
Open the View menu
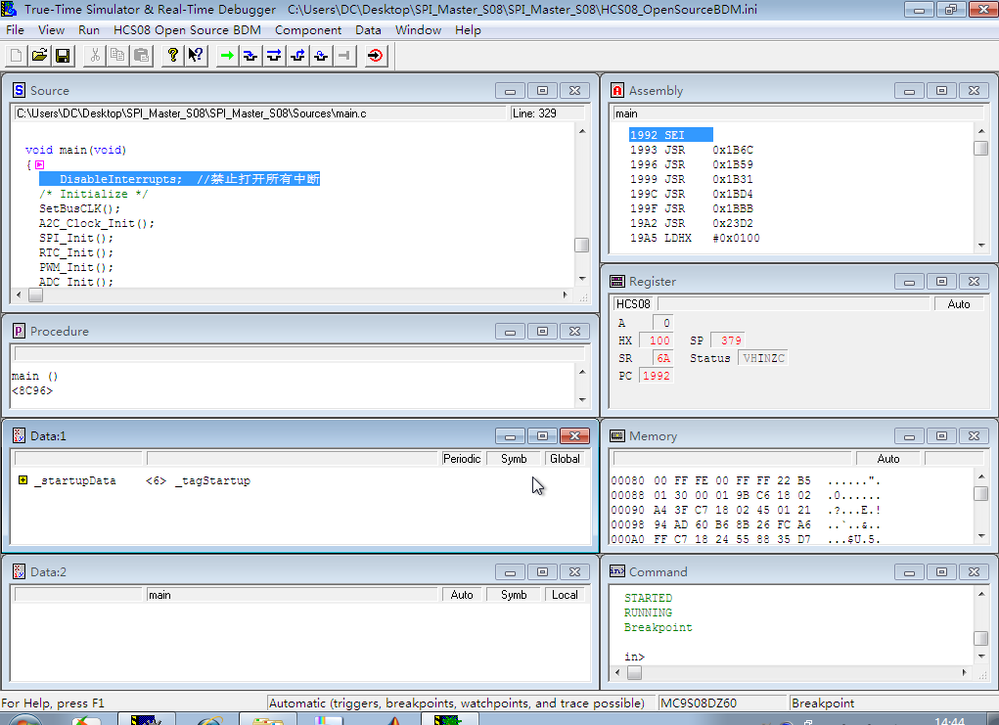coord(51,30)
